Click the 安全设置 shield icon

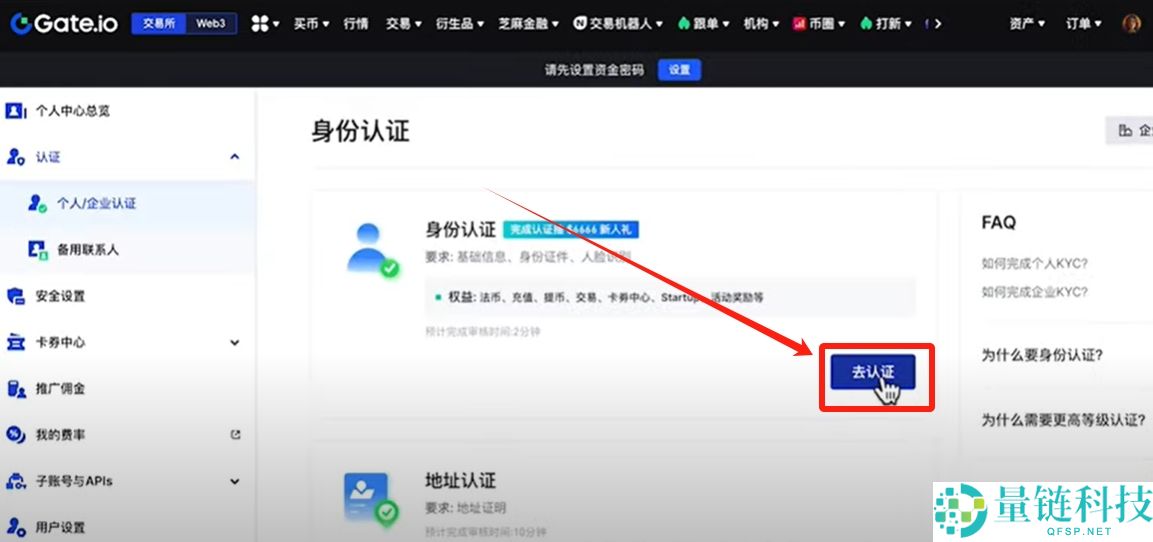coord(16,296)
